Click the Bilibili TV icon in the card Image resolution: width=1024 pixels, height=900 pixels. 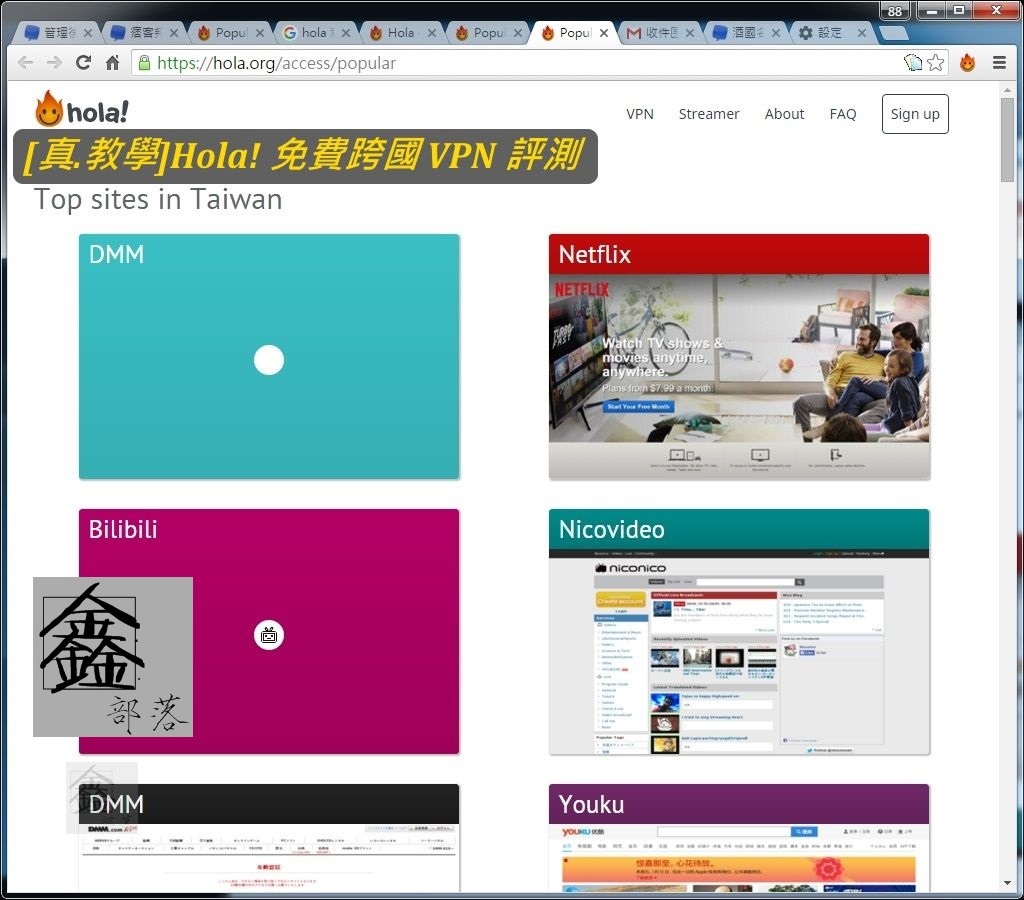[268, 635]
